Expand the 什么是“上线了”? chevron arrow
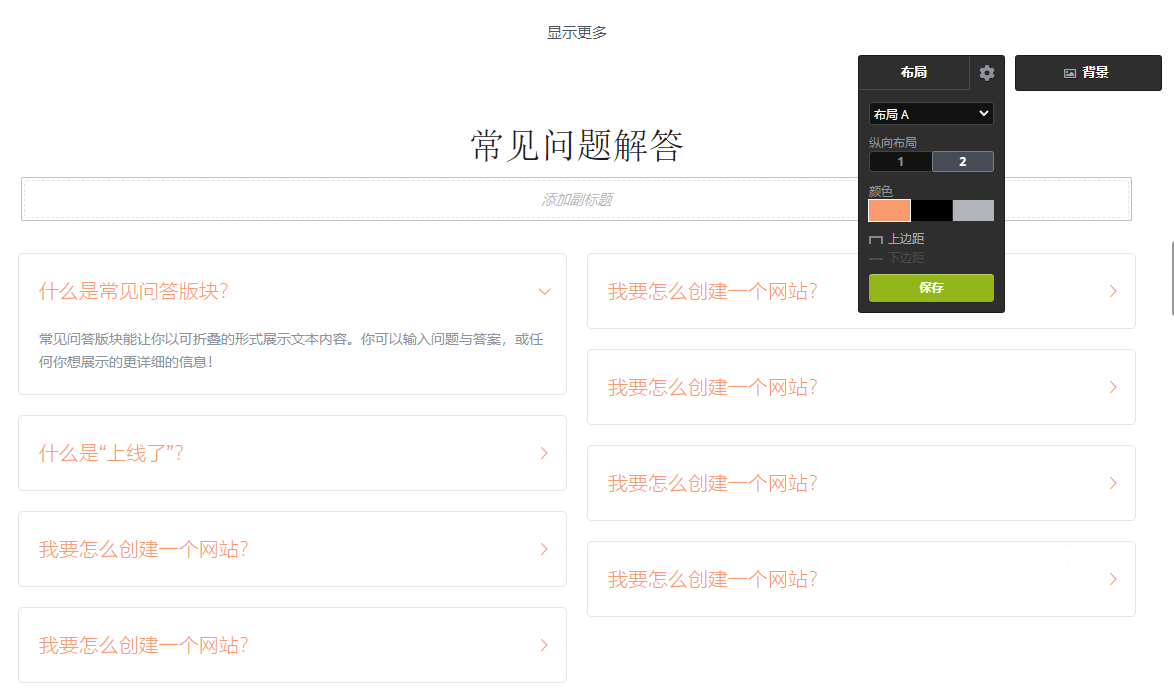The width and height of the screenshot is (1174, 696). point(544,454)
